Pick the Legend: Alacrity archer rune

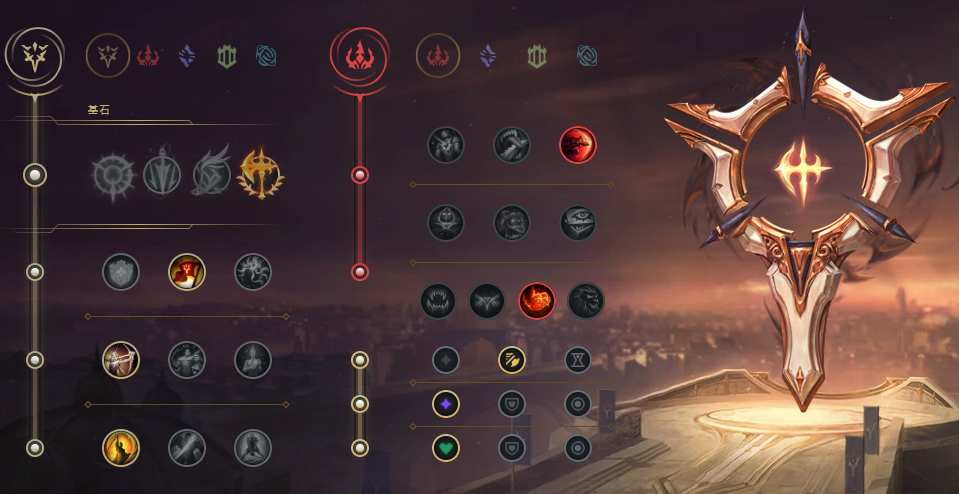[x=121, y=360]
